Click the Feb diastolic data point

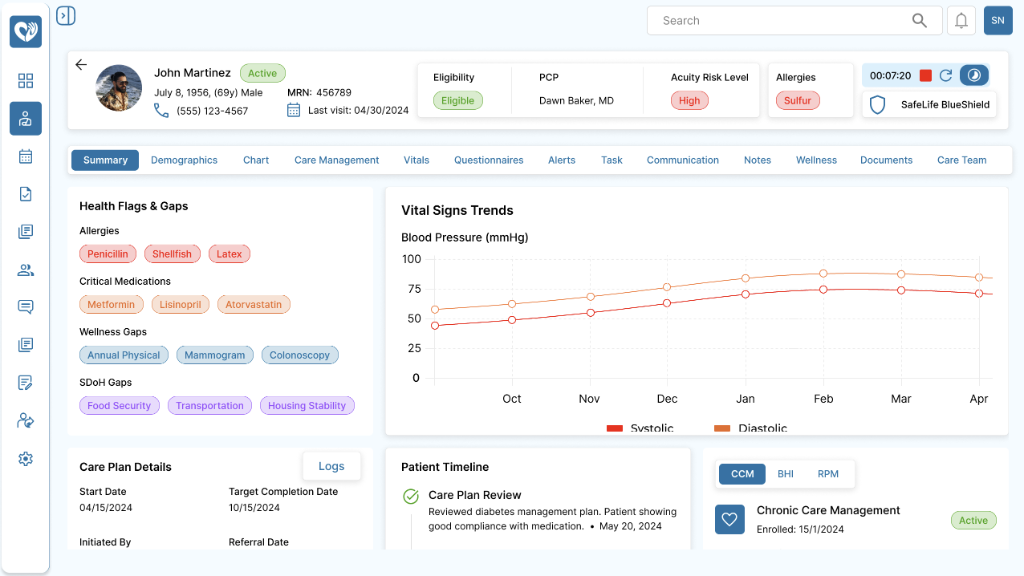click(x=824, y=274)
